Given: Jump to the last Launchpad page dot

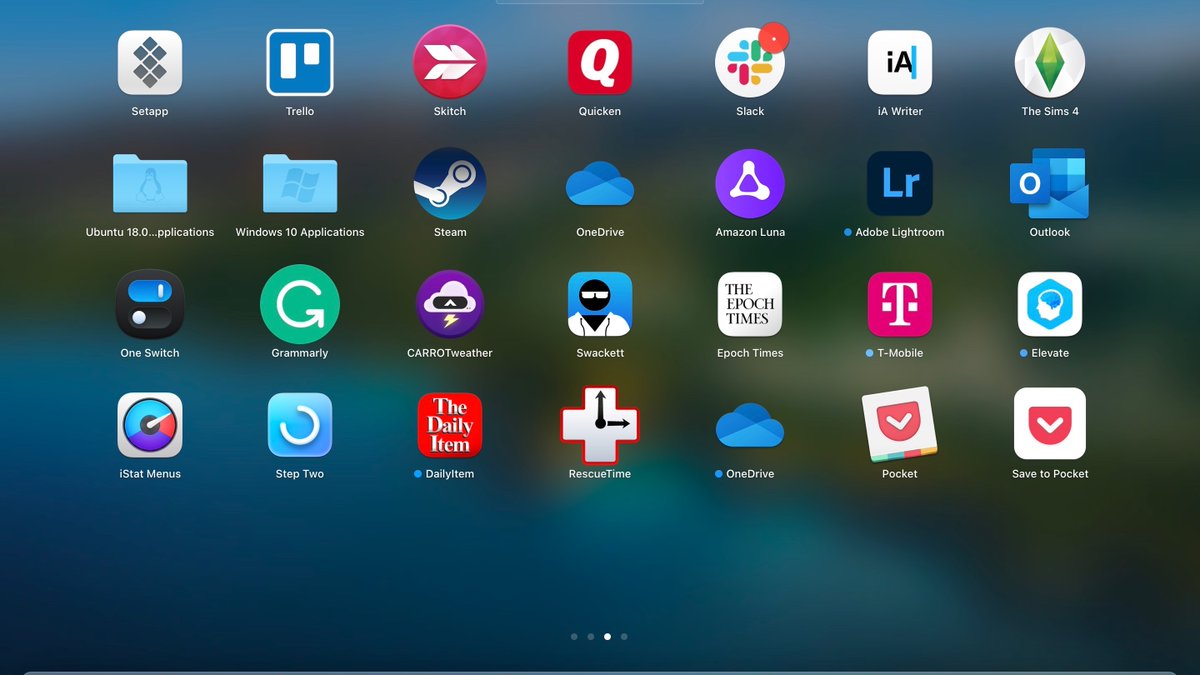Looking at the screenshot, I should [624, 636].
